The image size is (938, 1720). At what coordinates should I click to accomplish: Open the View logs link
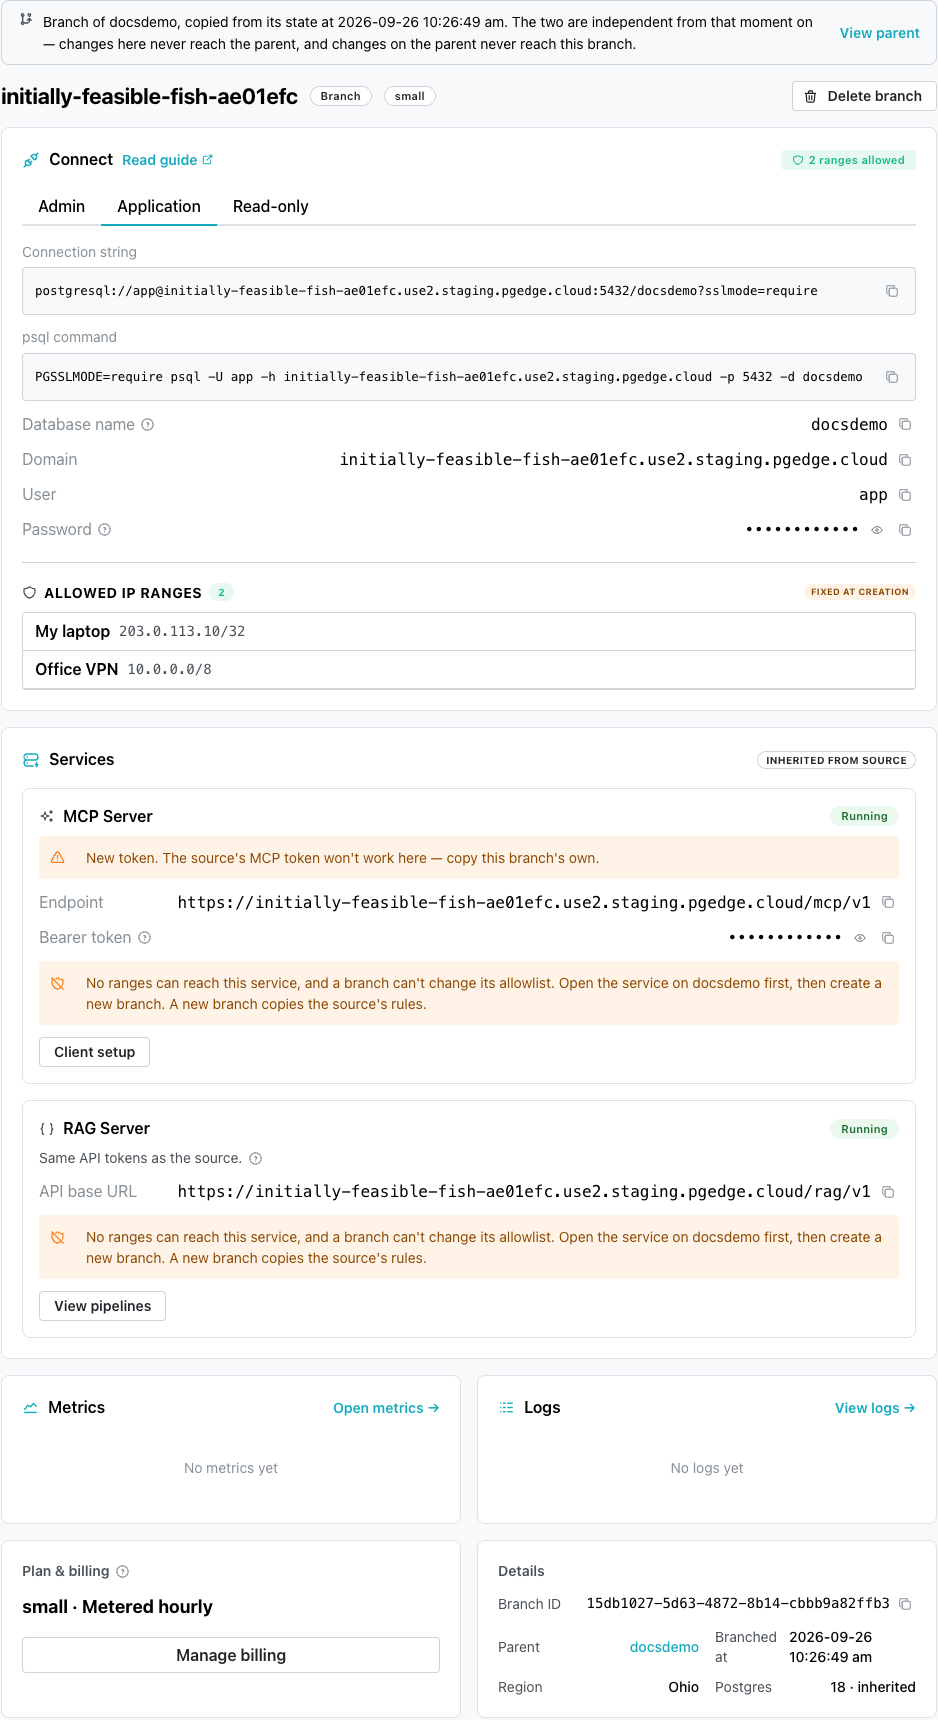[875, 1408]
